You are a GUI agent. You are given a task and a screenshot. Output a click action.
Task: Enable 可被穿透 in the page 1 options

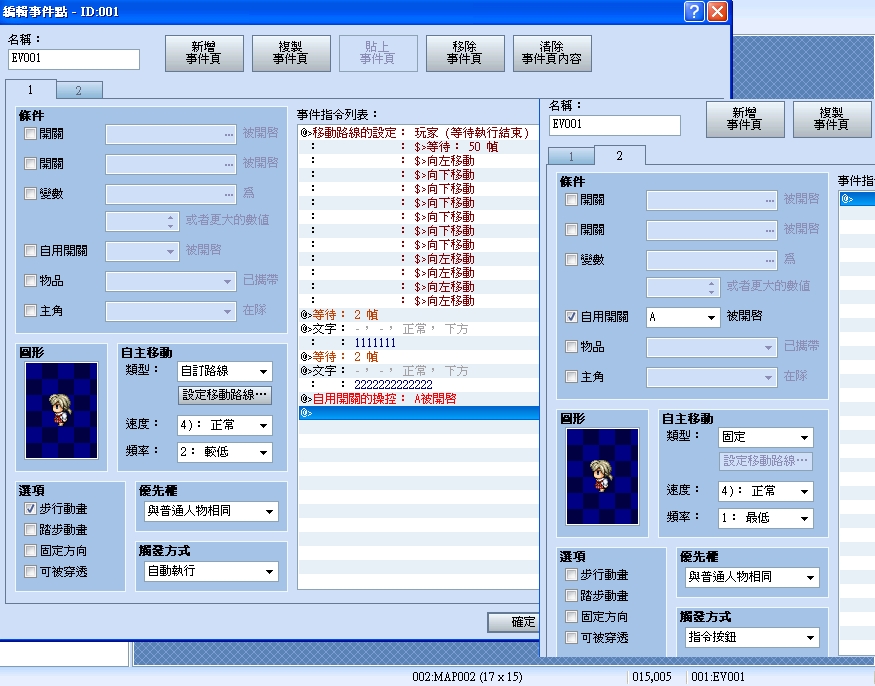coord(31,572)
